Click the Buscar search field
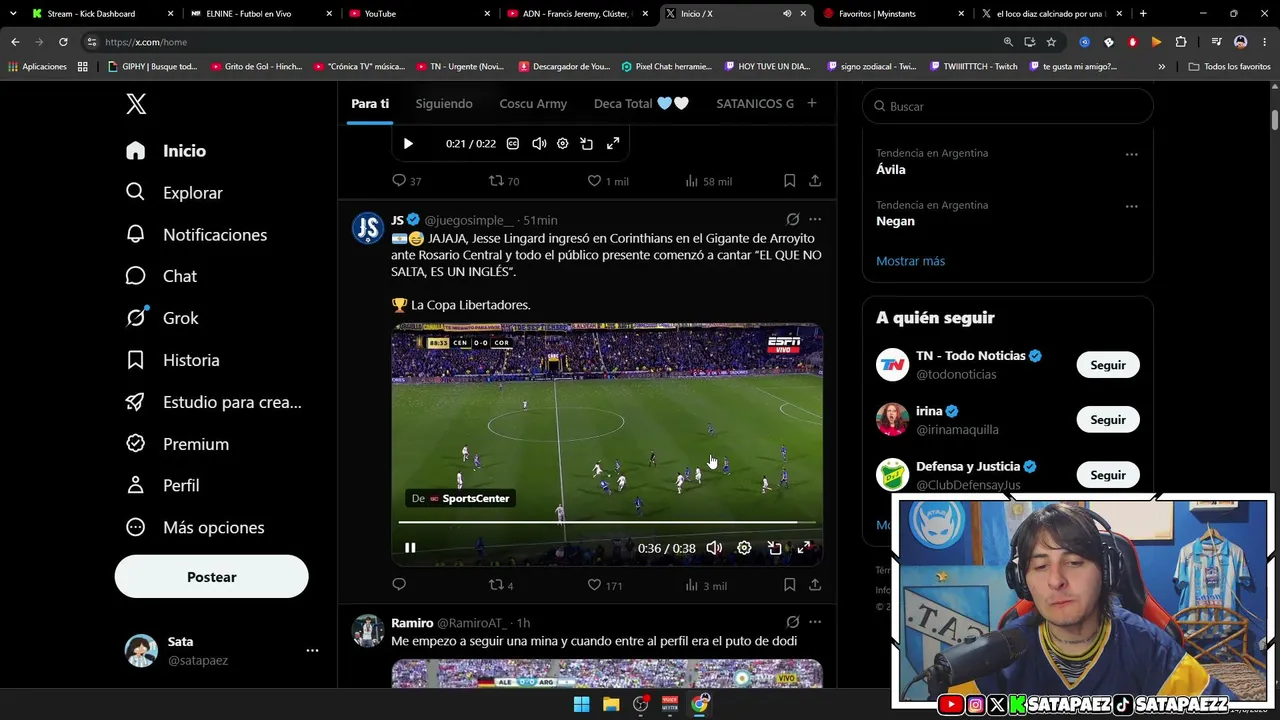1280x720 pixels. click(x=1008, y=106)
